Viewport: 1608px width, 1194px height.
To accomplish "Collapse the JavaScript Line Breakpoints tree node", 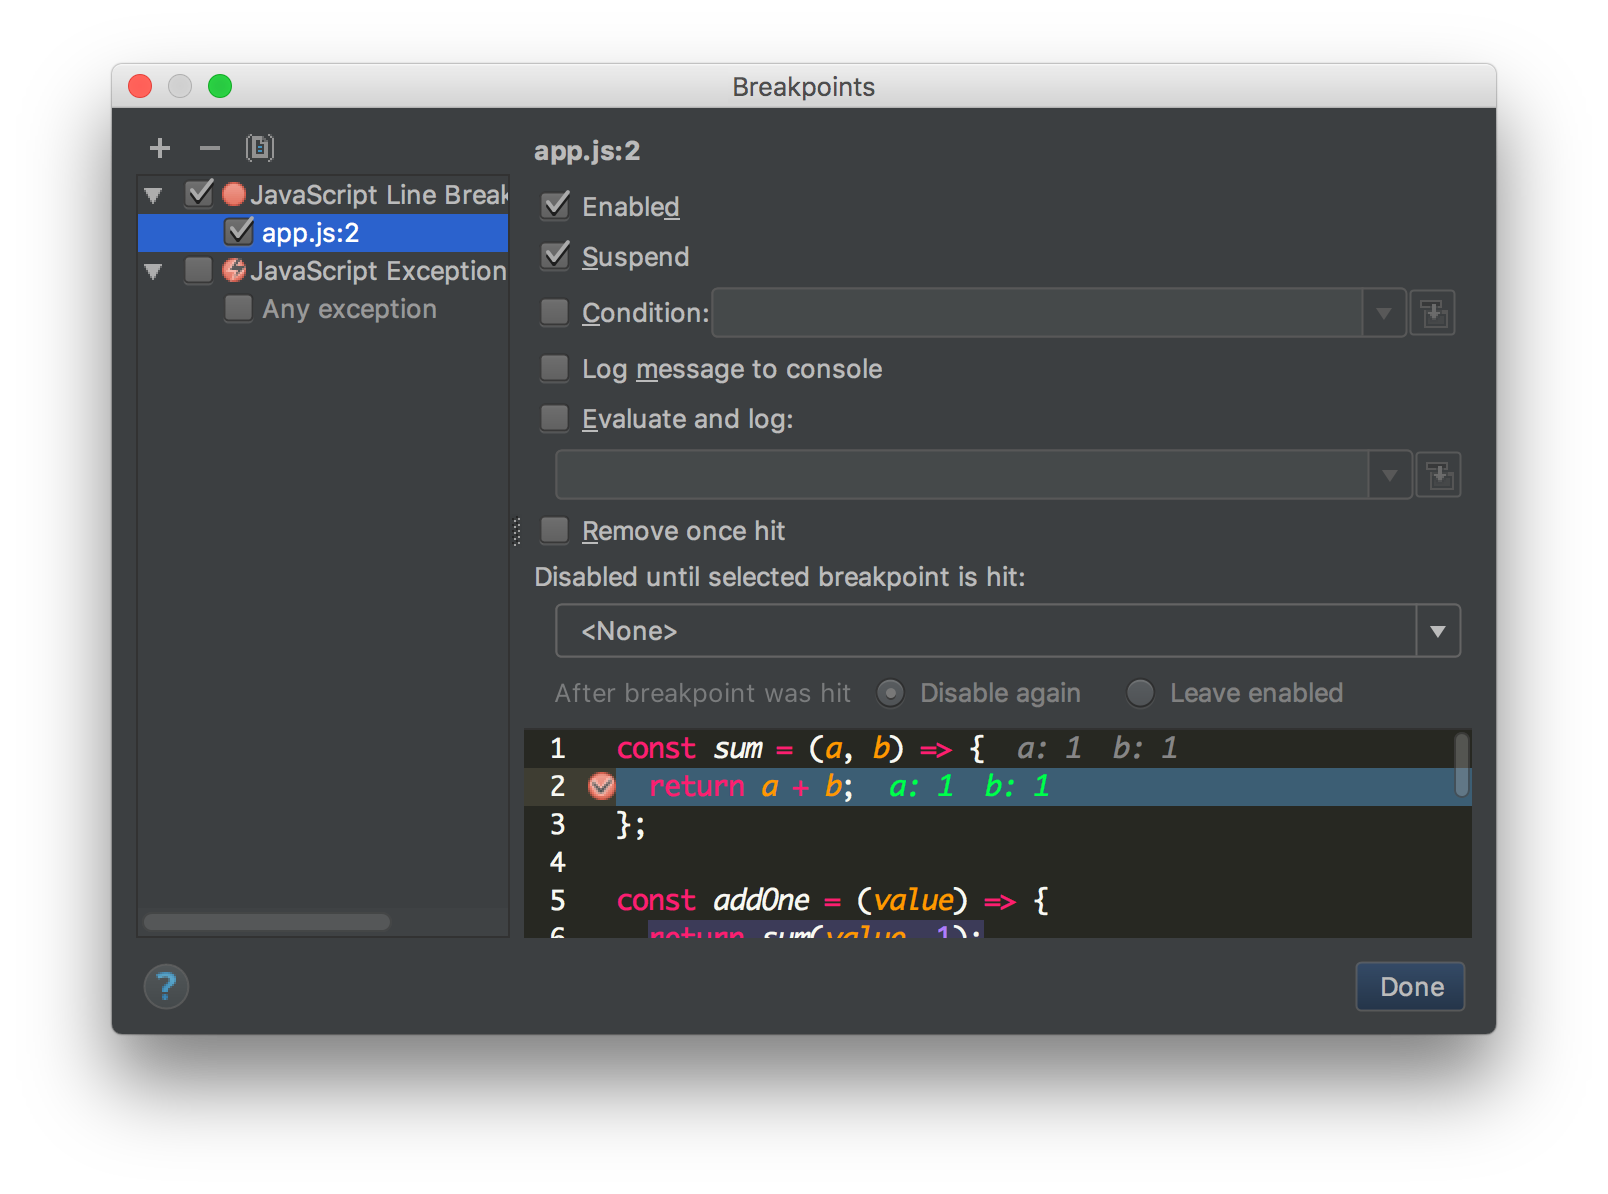I will (152, 194).
